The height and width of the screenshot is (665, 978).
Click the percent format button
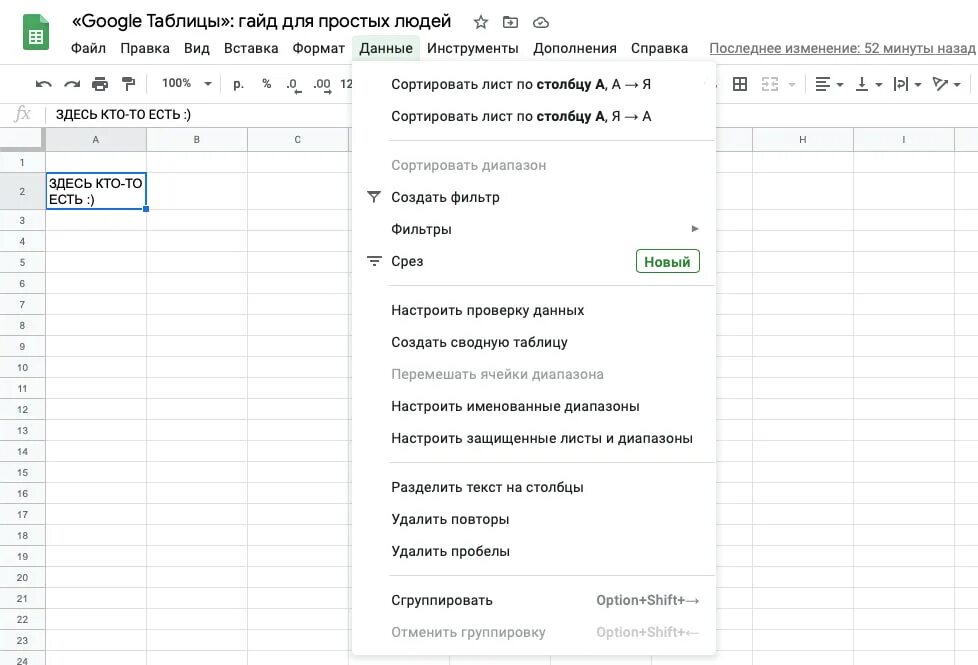pos(266,84)
